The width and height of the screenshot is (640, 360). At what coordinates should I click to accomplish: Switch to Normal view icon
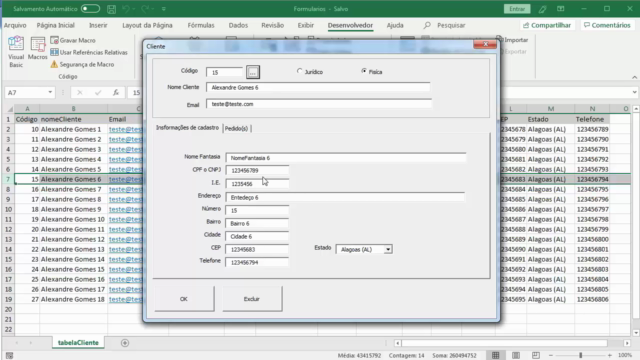[496, 356]
